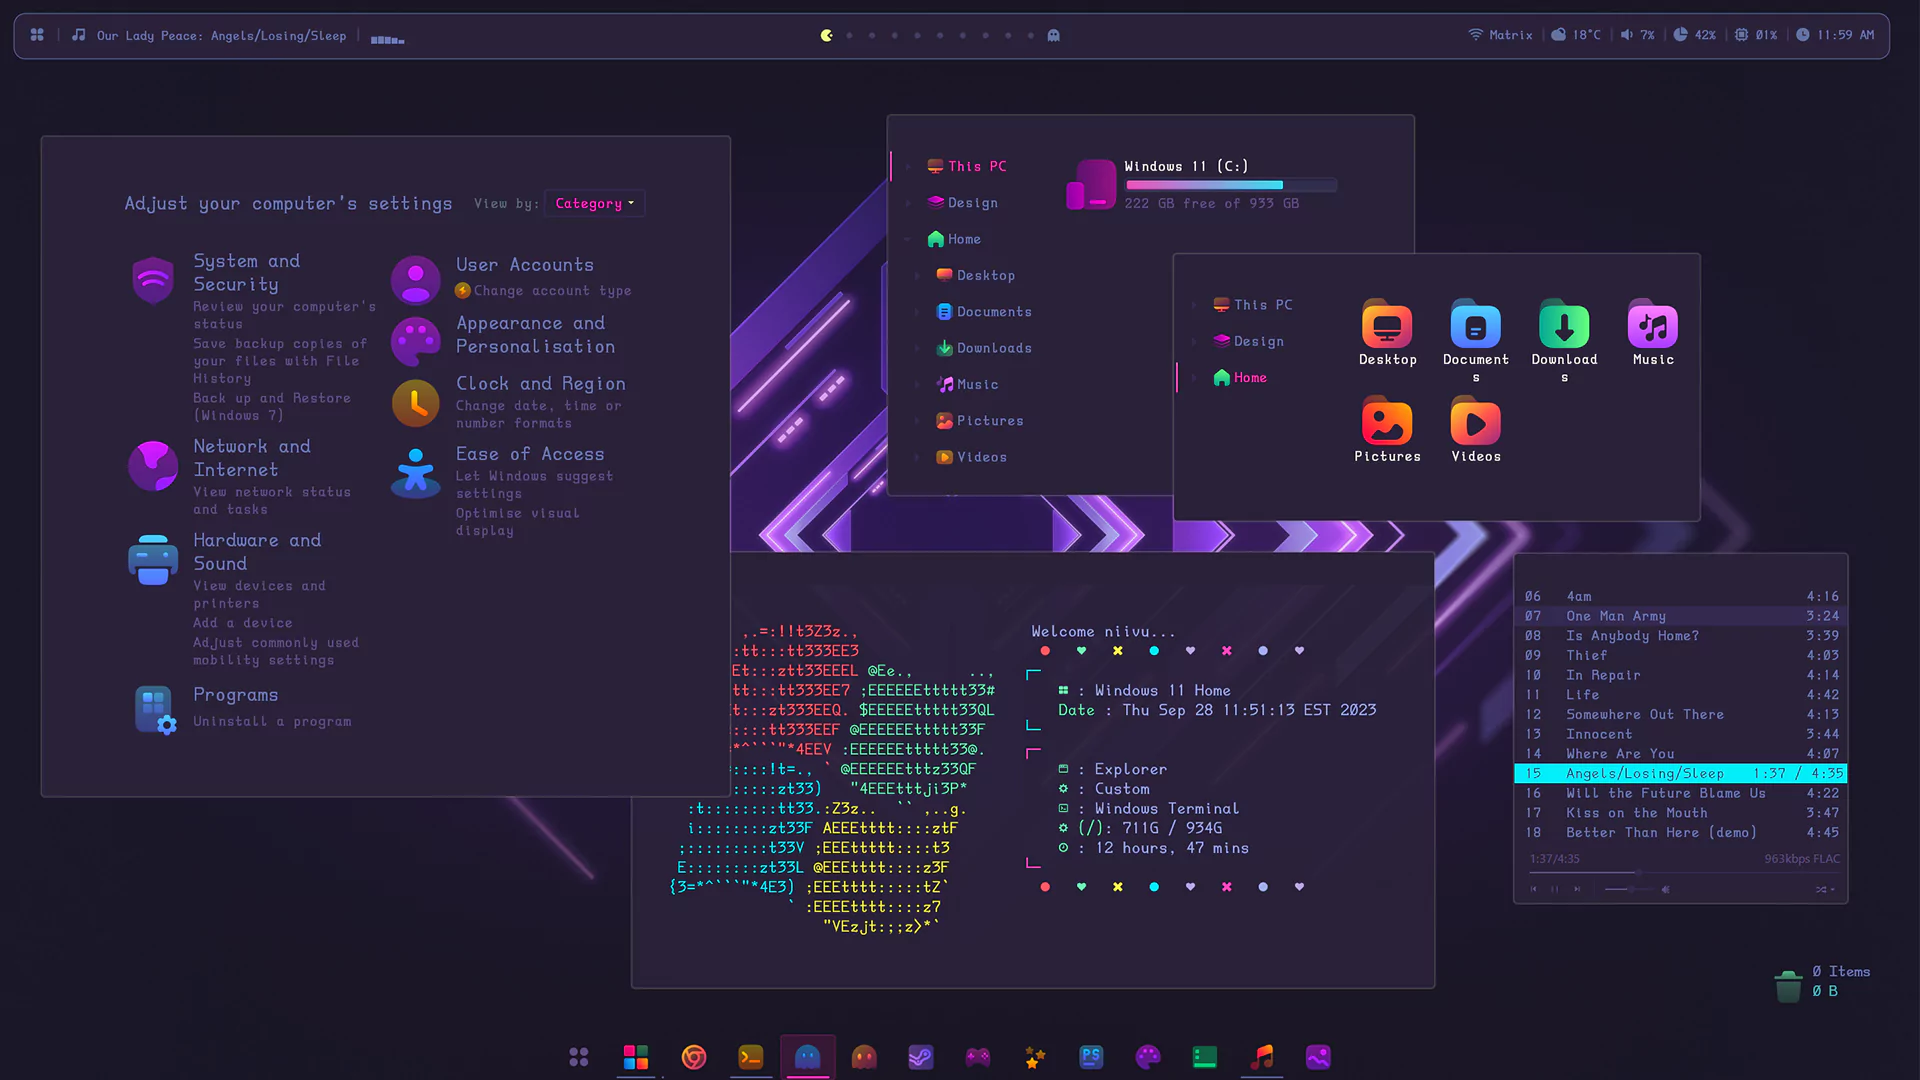Open Chrome from the dock

(x=694, y=1057)
